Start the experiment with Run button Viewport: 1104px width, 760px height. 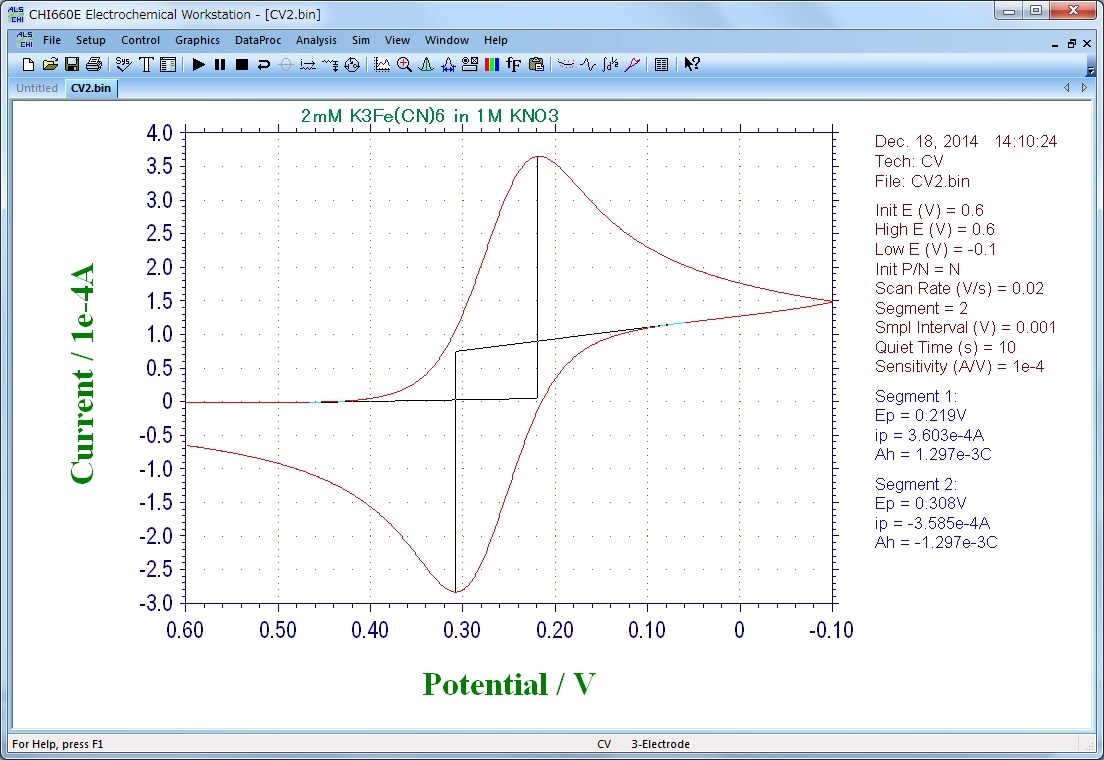coord(198,65)
